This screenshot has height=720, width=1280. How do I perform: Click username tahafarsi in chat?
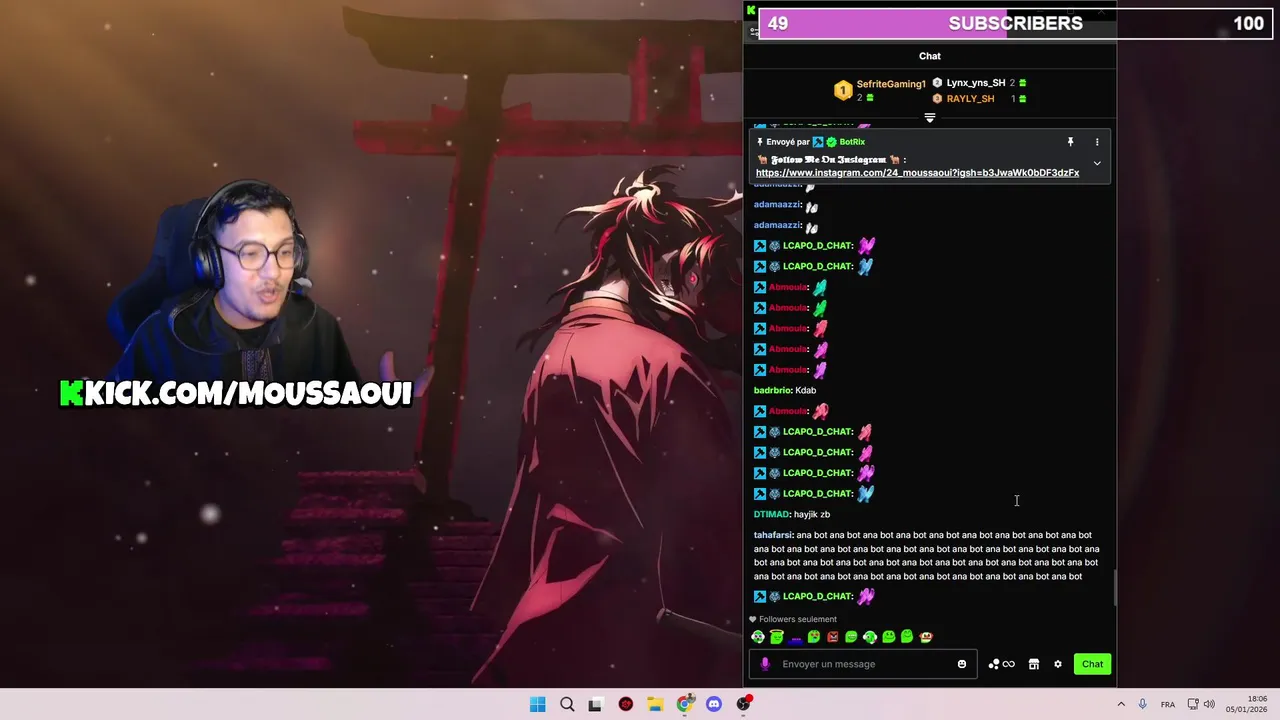pyautogui.click(x=773, y=535)
